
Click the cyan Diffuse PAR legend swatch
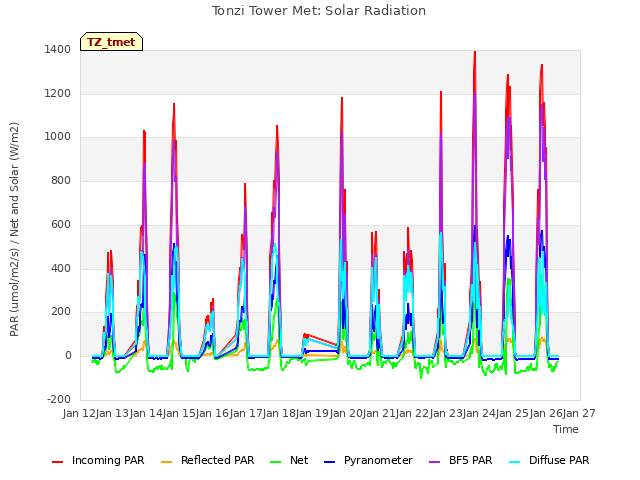(515, 462)
